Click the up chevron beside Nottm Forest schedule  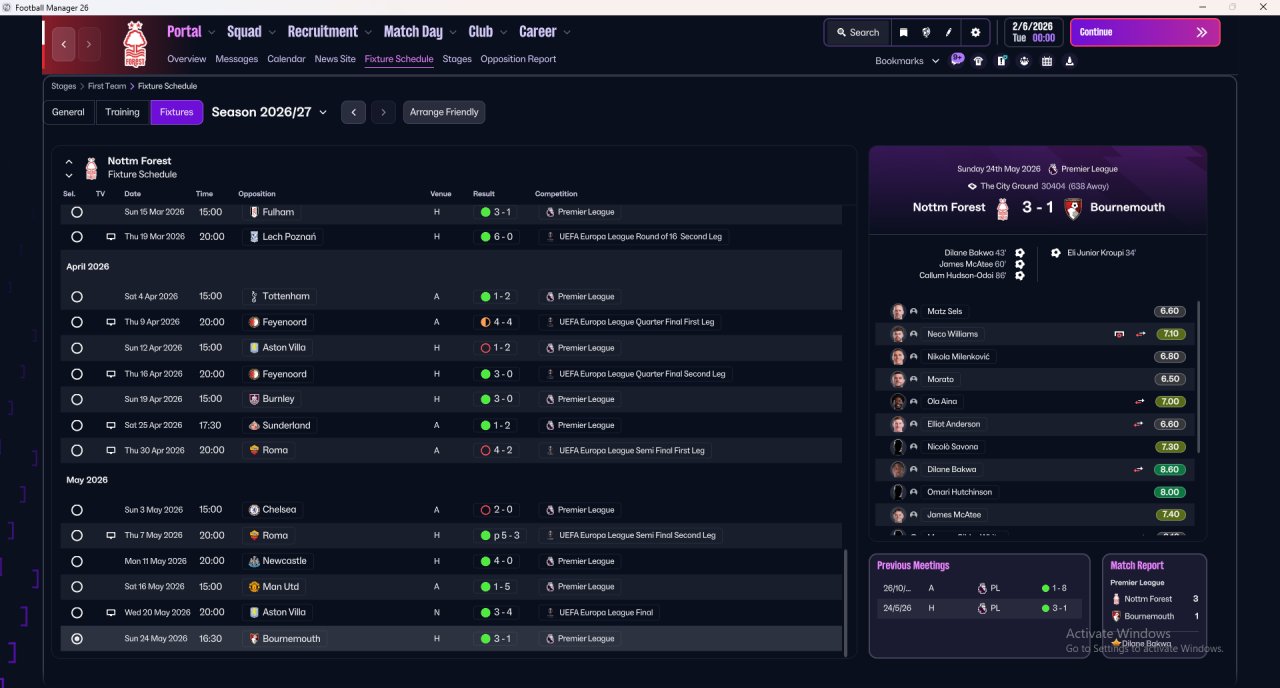(x=69, y=161)
